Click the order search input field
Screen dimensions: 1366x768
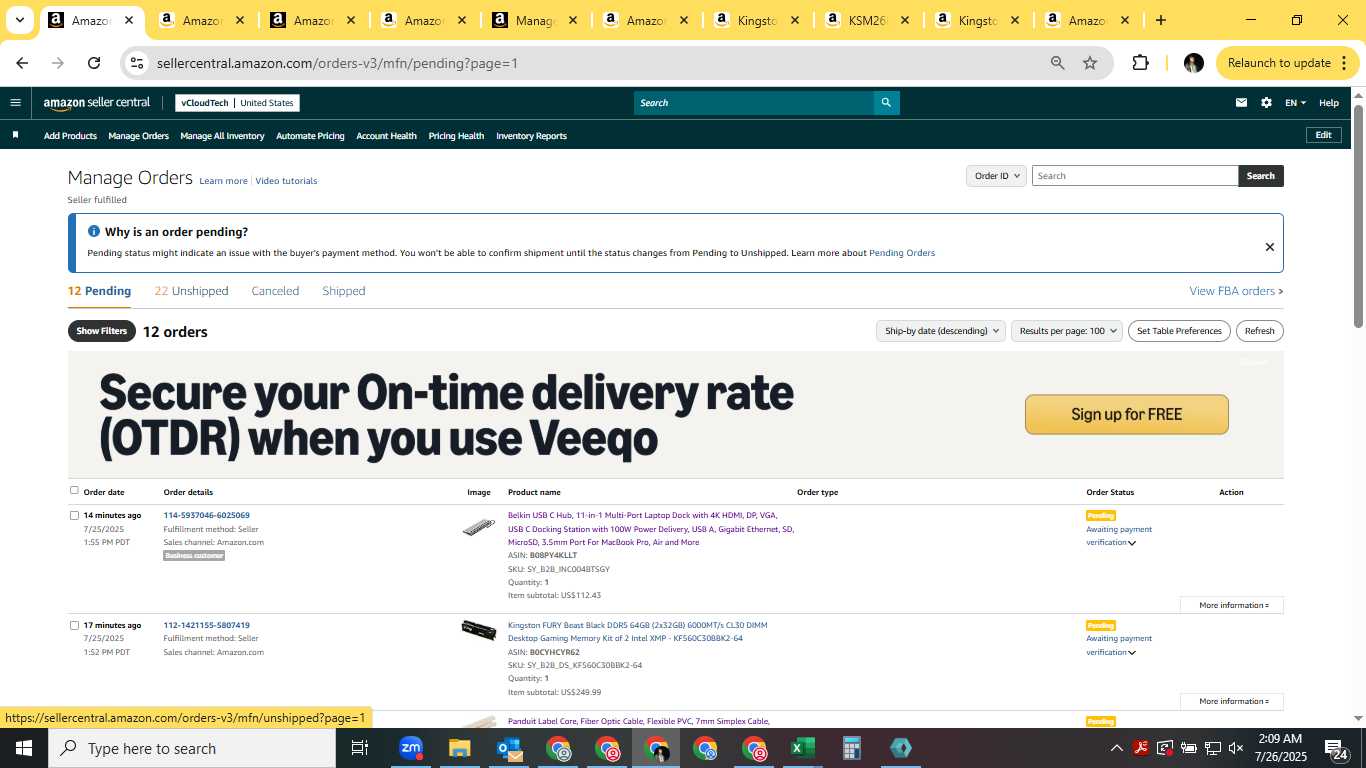point(1134,176)
